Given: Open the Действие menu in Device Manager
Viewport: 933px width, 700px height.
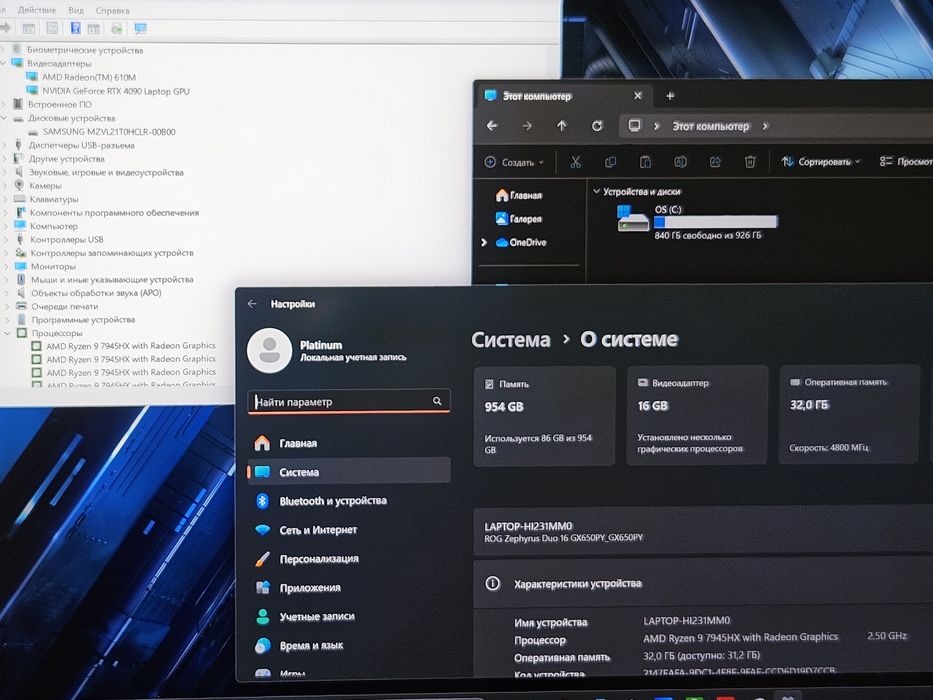Looking at the screenshot, I should tap(37, 10).
